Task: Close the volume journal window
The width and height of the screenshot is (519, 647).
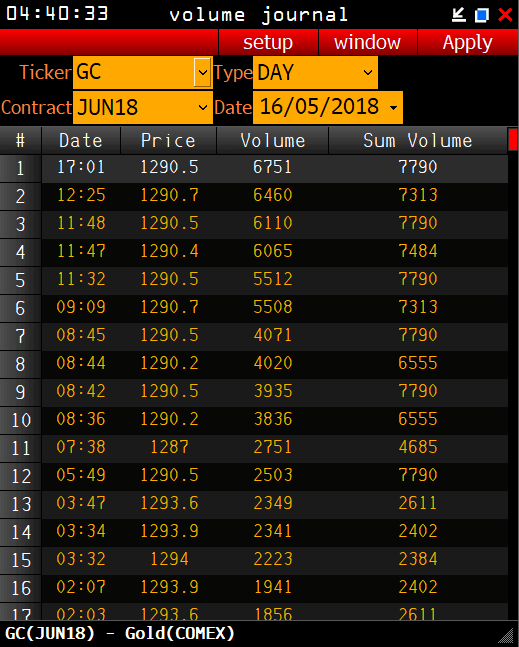Action: tap(505, 15)
